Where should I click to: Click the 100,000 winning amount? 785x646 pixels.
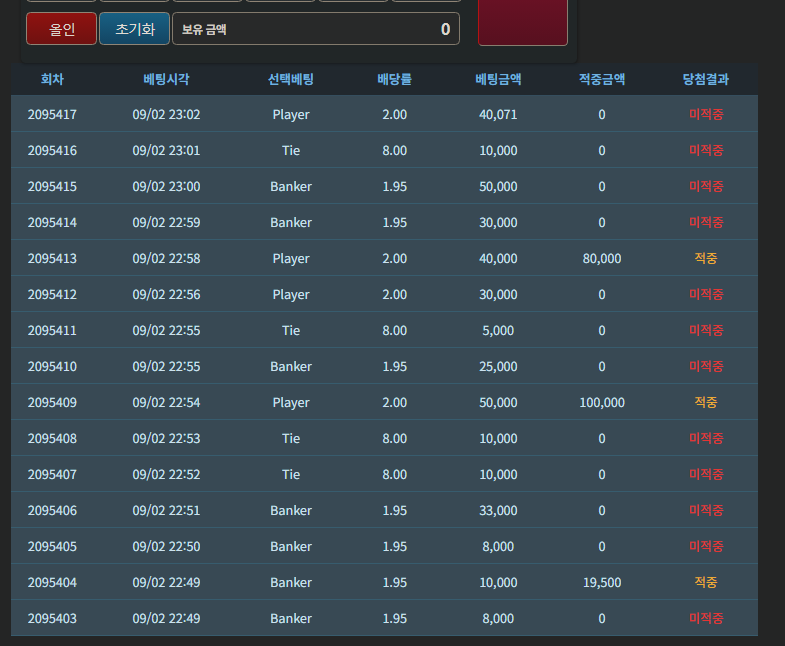[602, 403]
